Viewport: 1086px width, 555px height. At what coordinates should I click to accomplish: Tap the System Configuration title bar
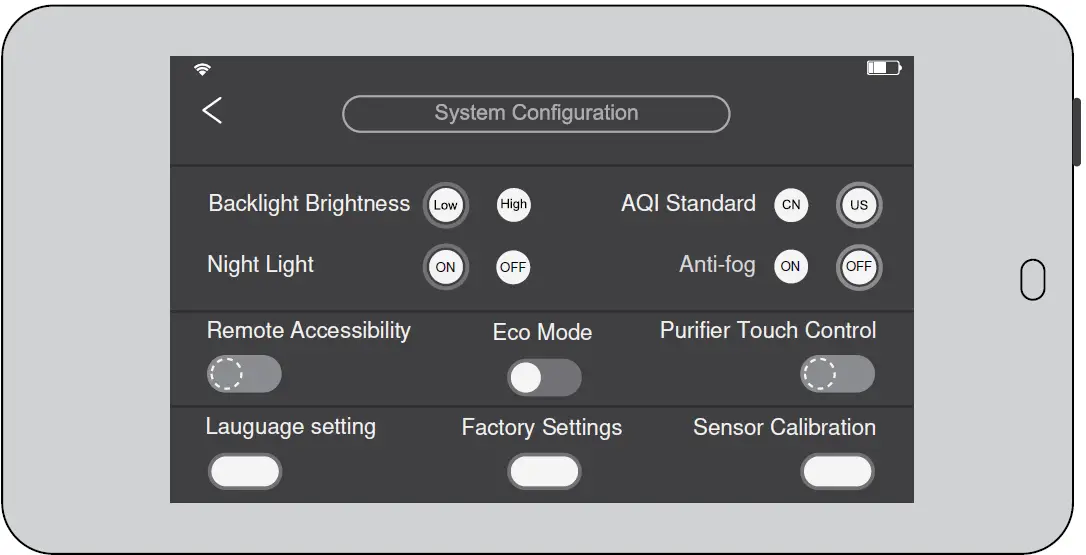(536, 114)
